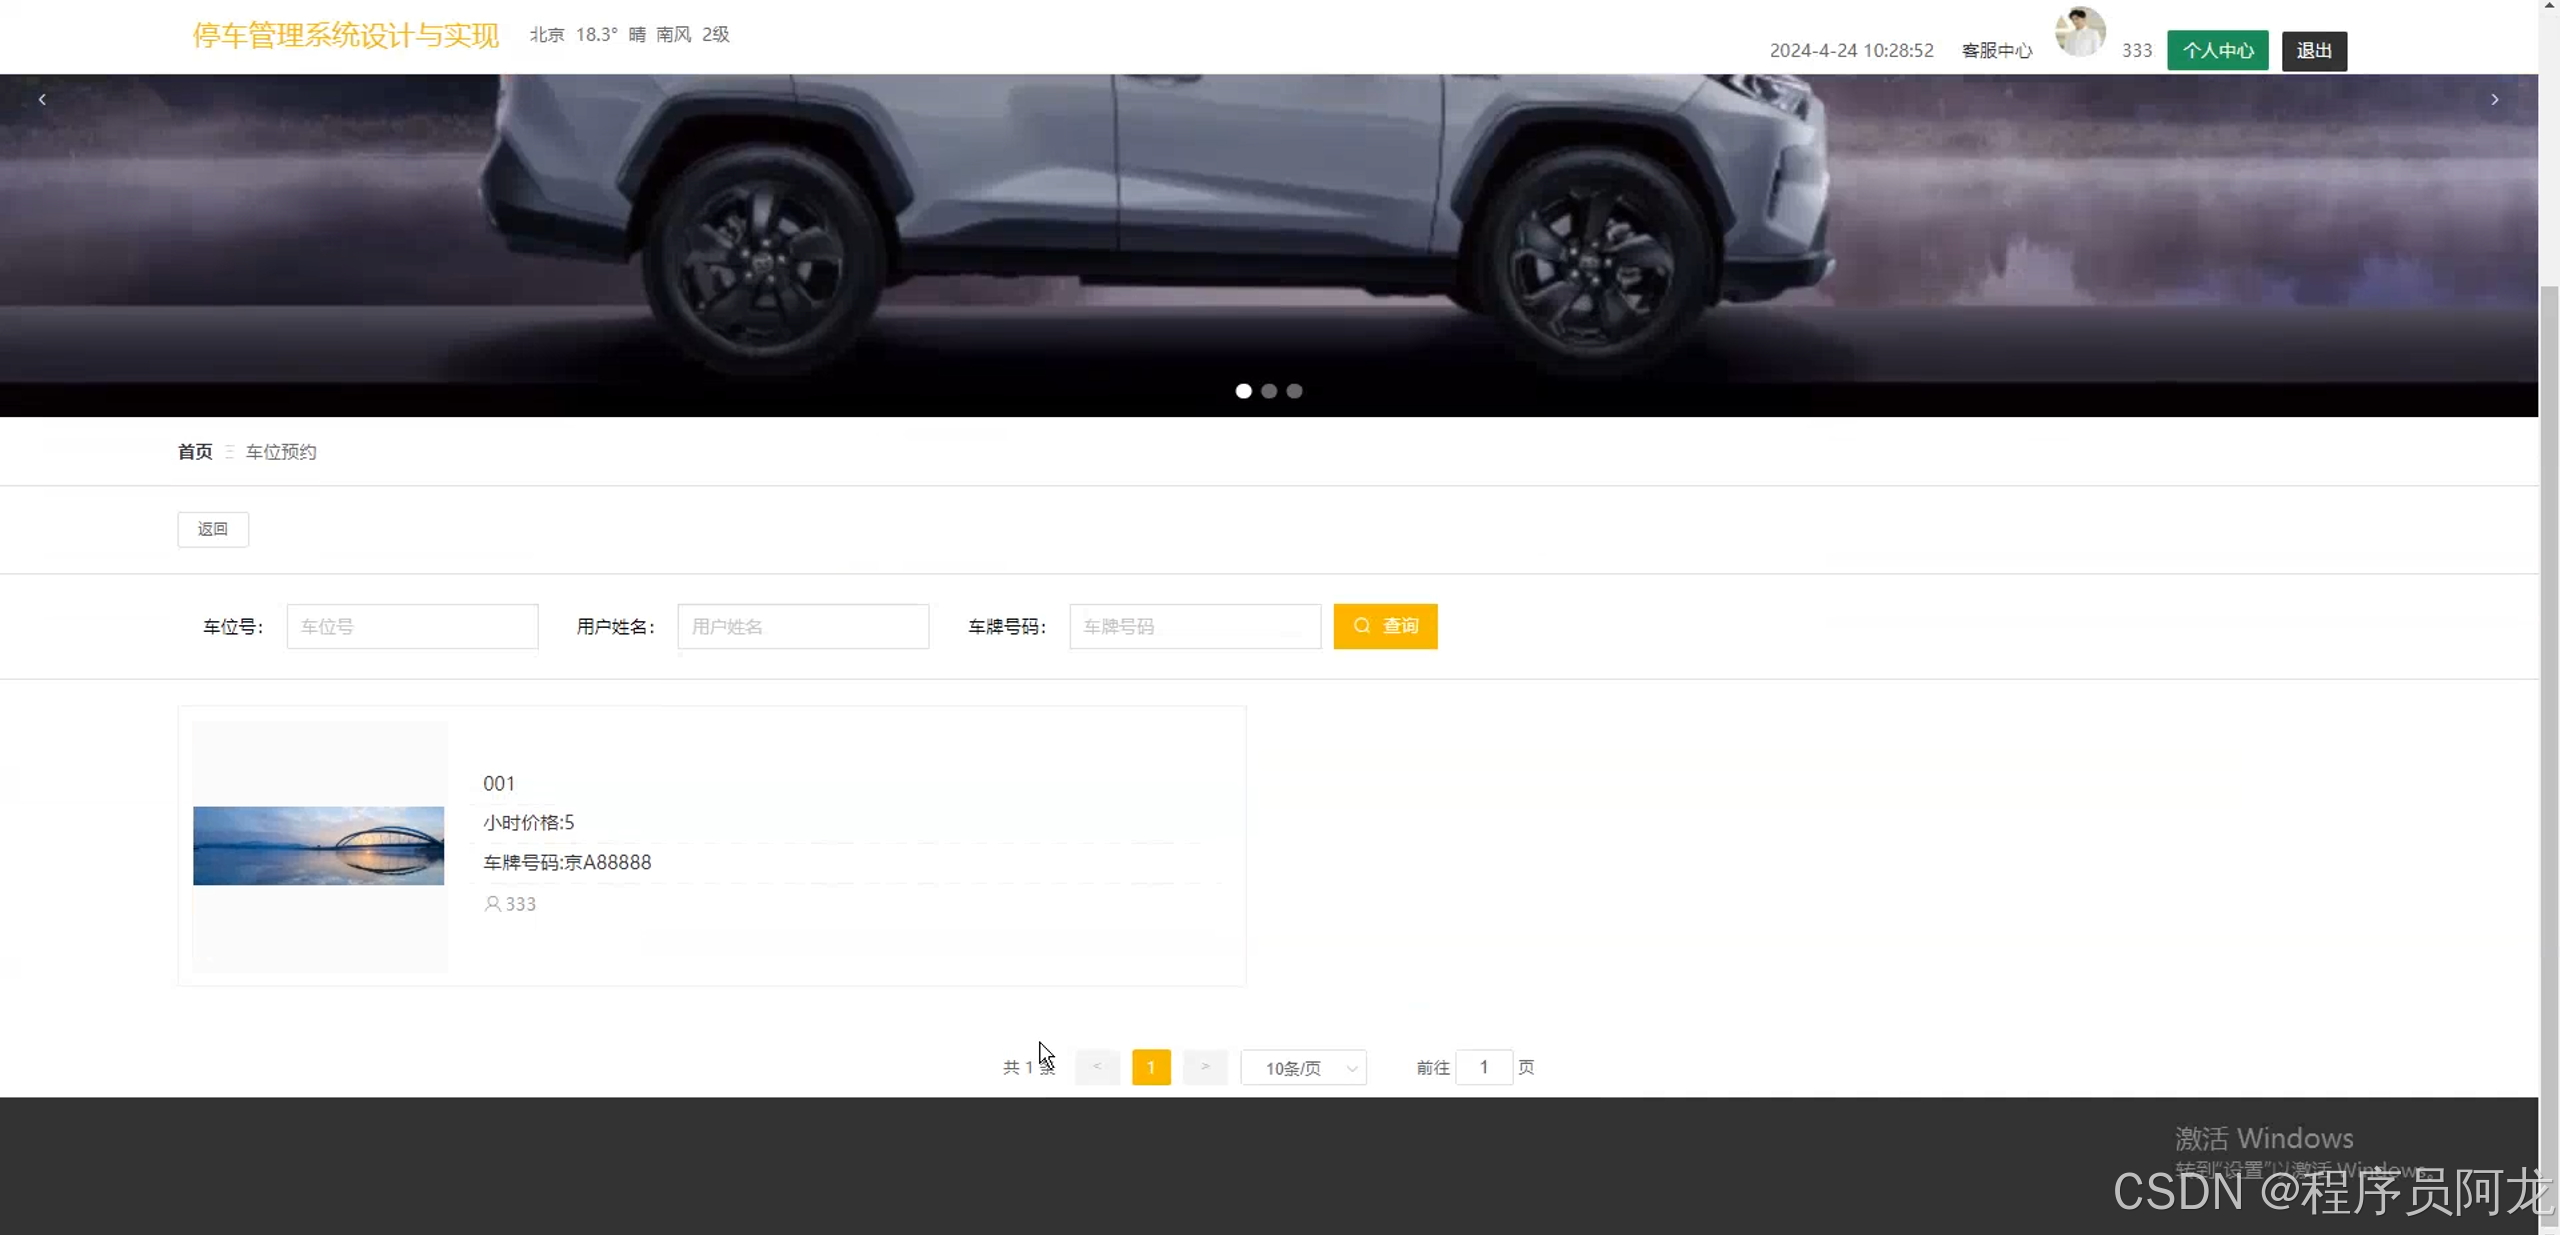Open the parking spot 001 bridge thumbnail

coord(318,845)
